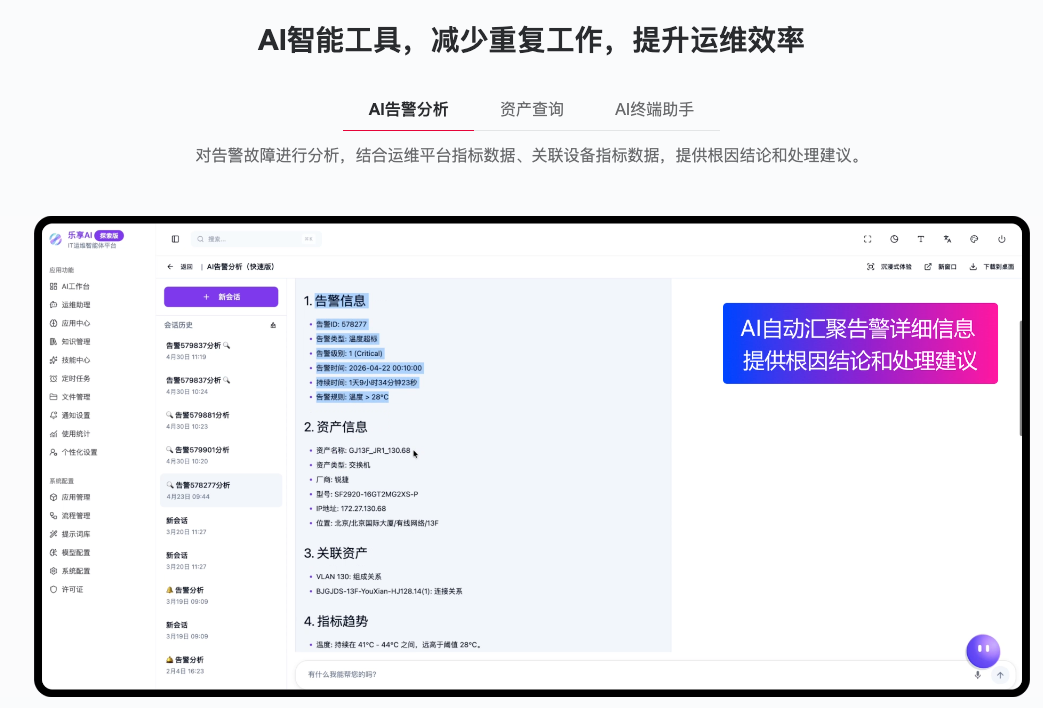This screenshot has width=1043, height=708.
Task: Open 应用管理 under 系统配置
Action: (70, 497)
